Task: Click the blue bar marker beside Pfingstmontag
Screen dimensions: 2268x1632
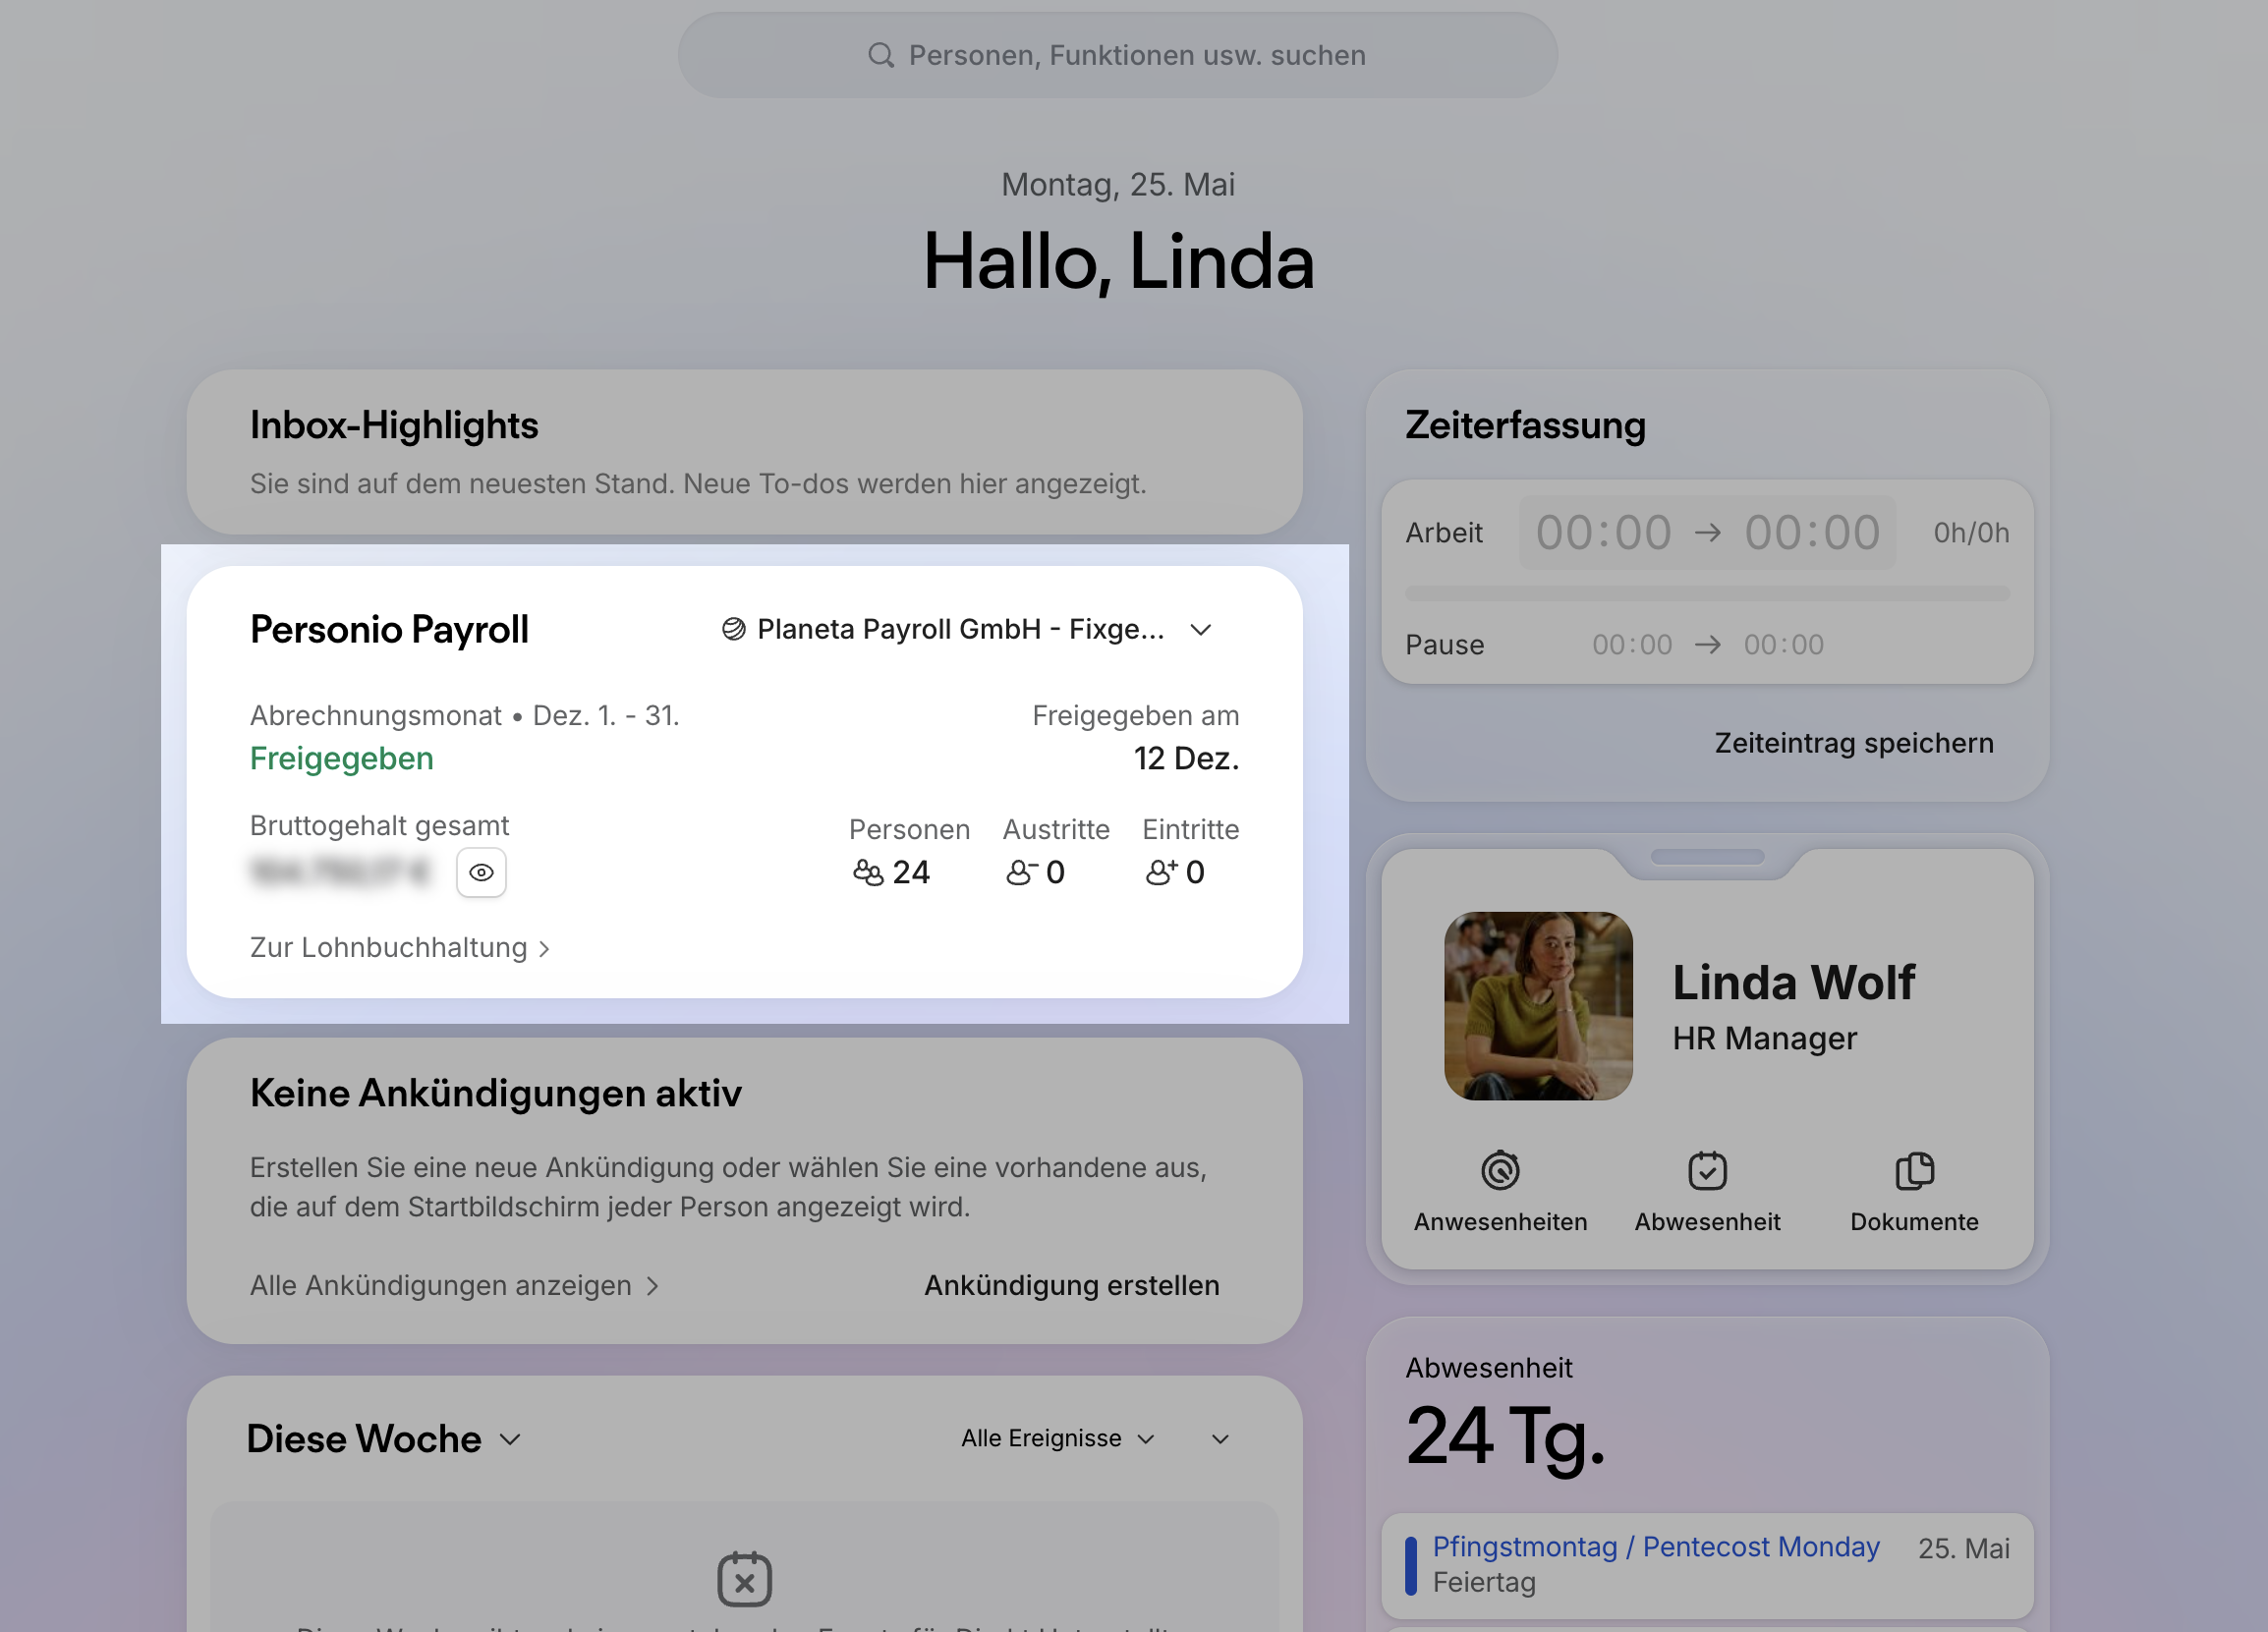Action: 1411,1565
